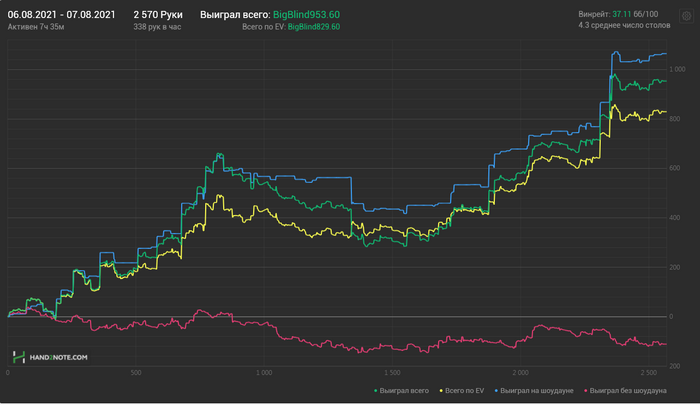Image resolution: width=700 pixels, height=405 pixels.
Task: Click the 600 label on the vertical axis
Action: [675, 168]
